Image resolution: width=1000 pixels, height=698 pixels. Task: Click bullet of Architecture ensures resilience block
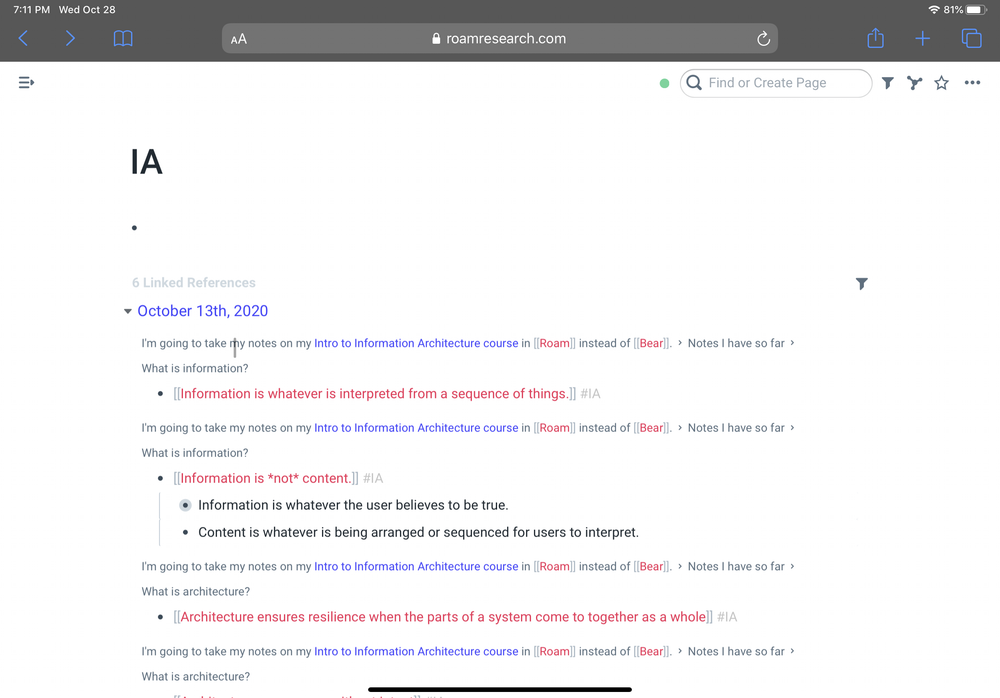tap(160, 617)
